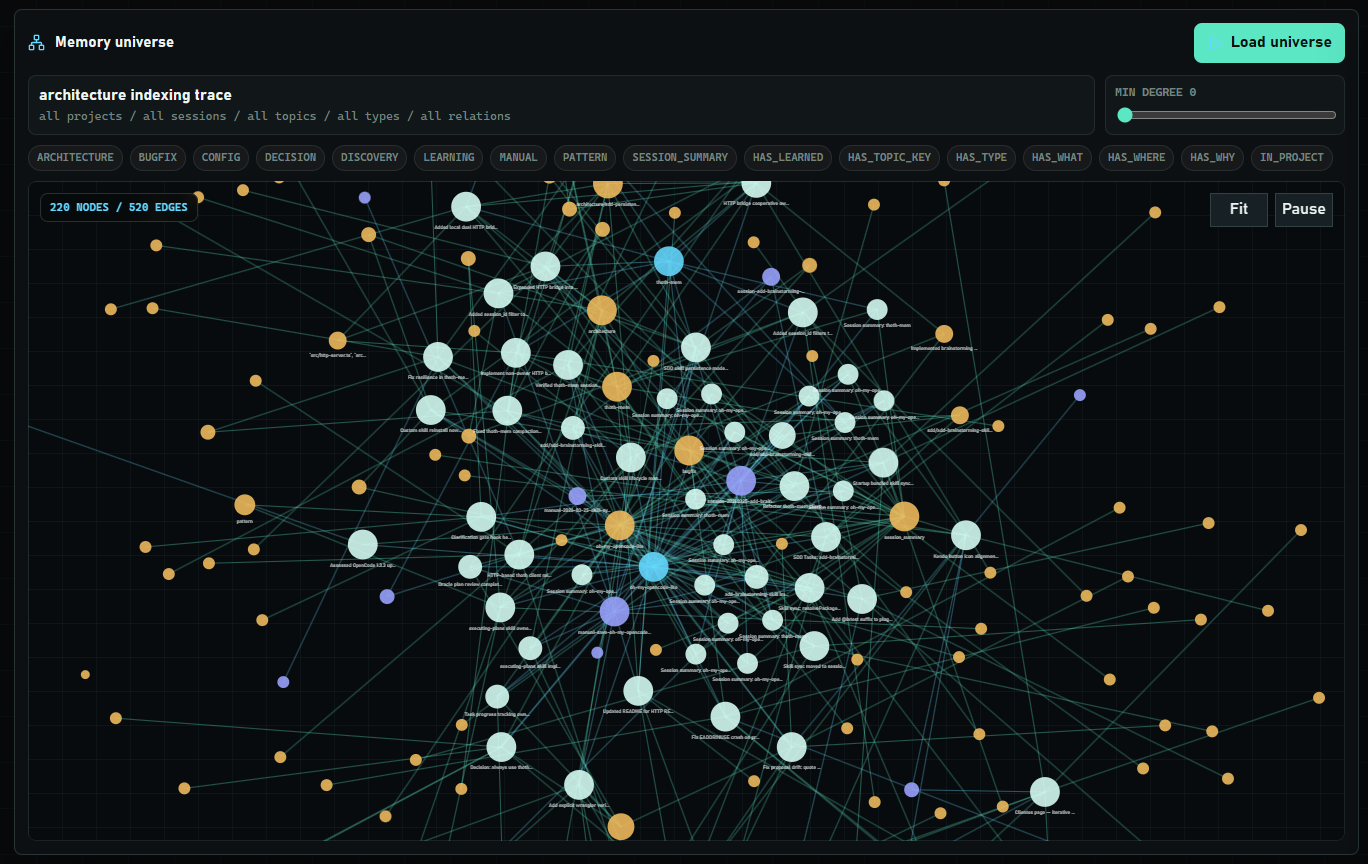Select the 'Kendo button icon alignmen...' node
The image size is (1368, 864).
(x=966, y=536)
